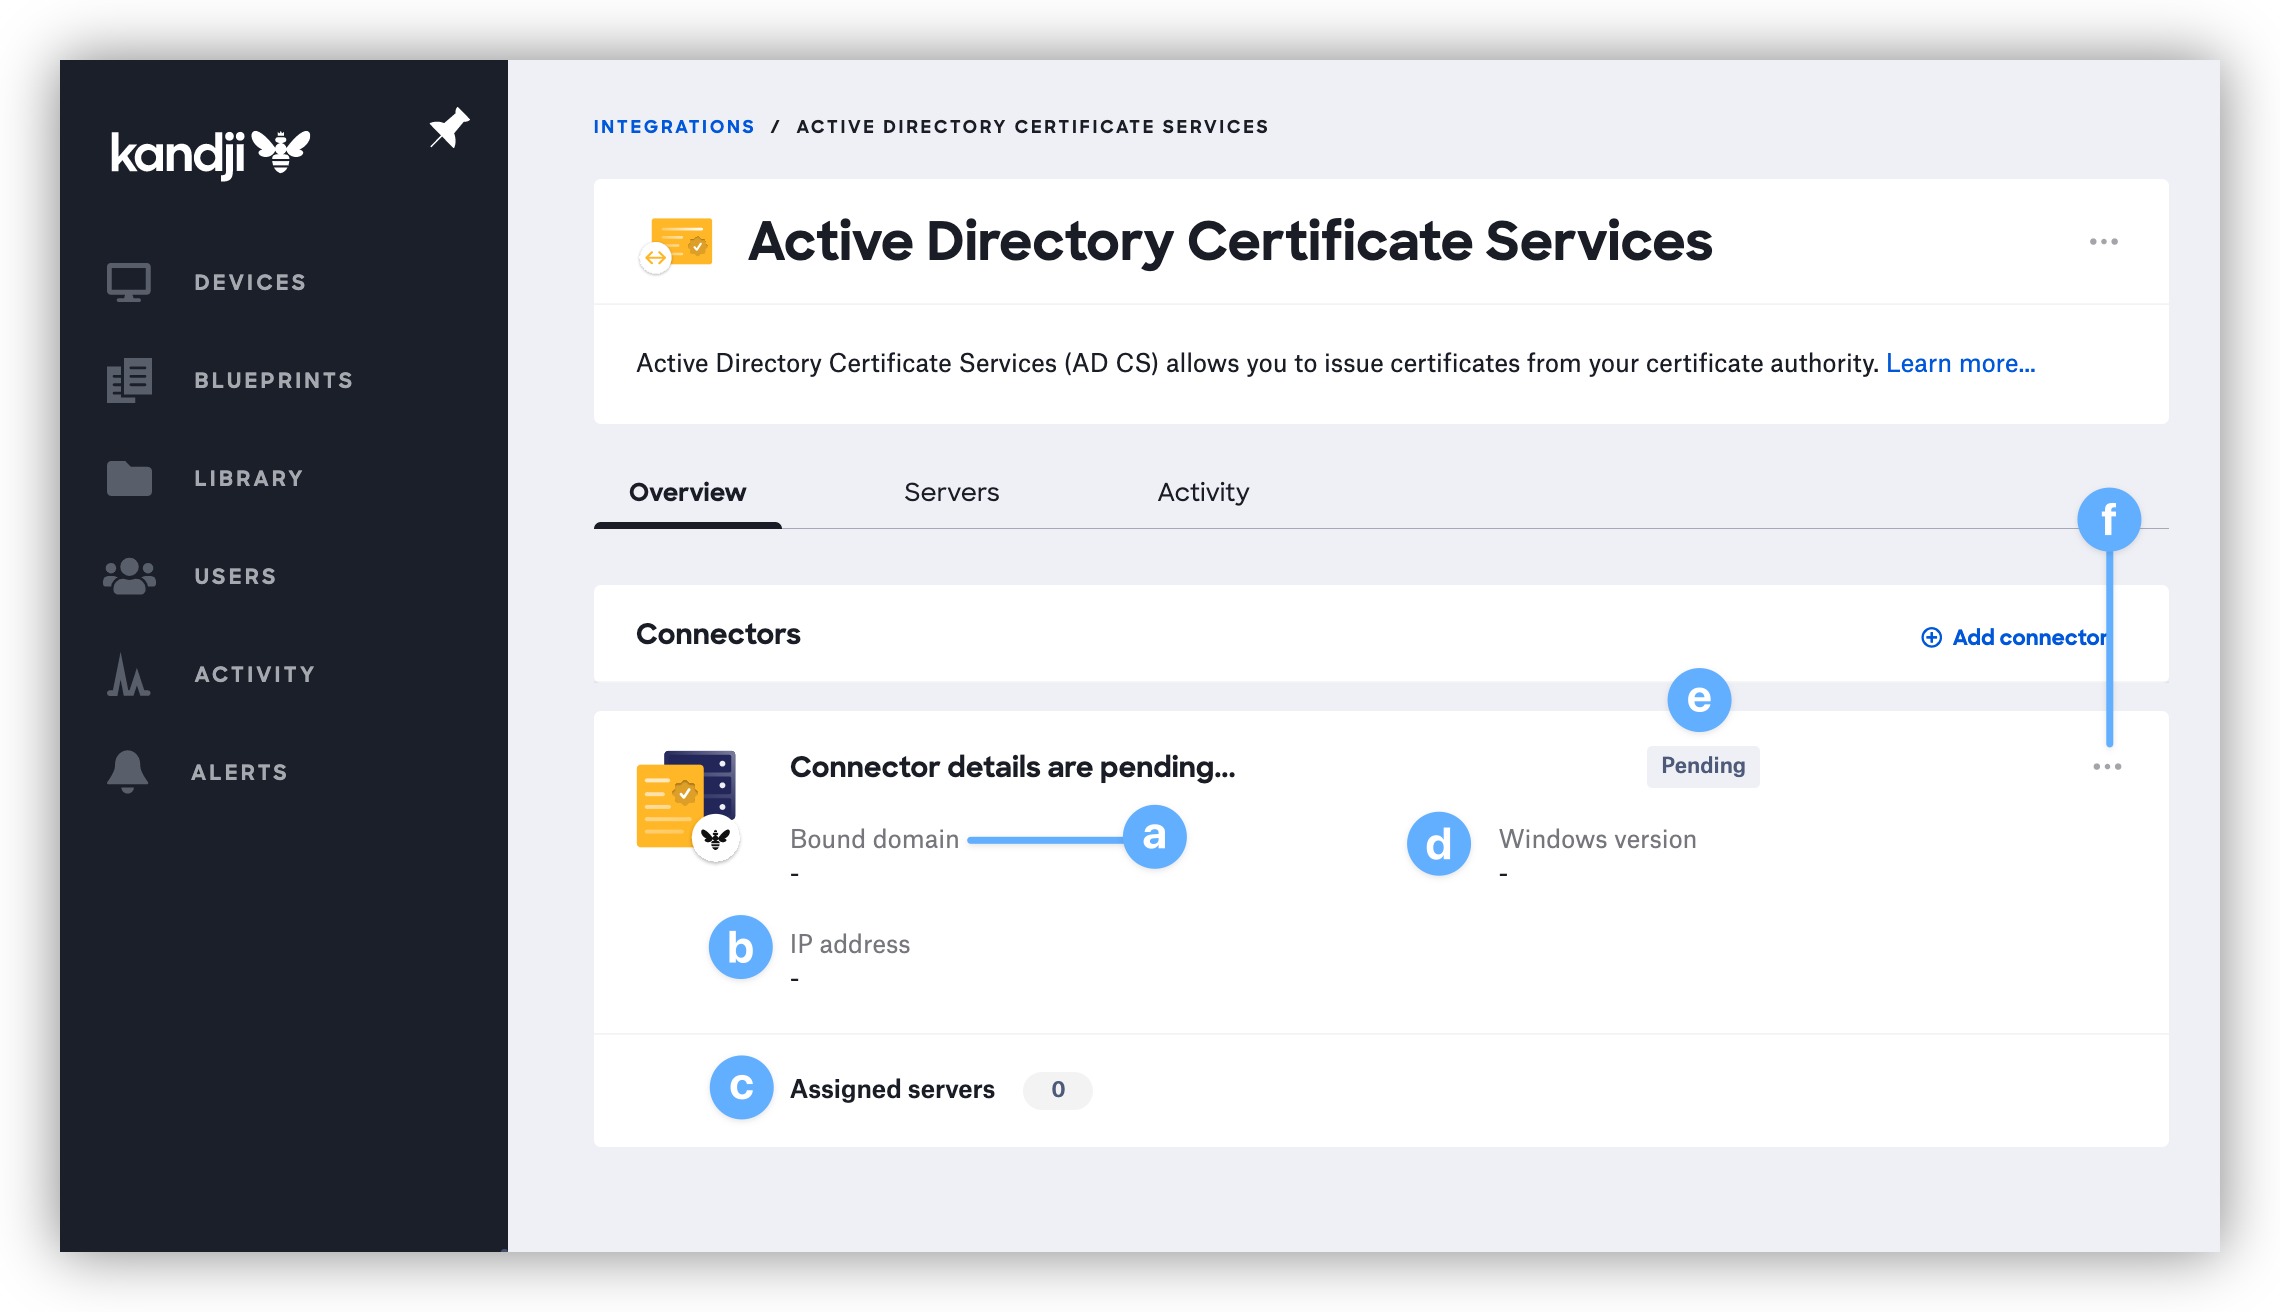Click the Learn more link
This screenshot has width=2280, height=1312.
tap(1960, 363)
